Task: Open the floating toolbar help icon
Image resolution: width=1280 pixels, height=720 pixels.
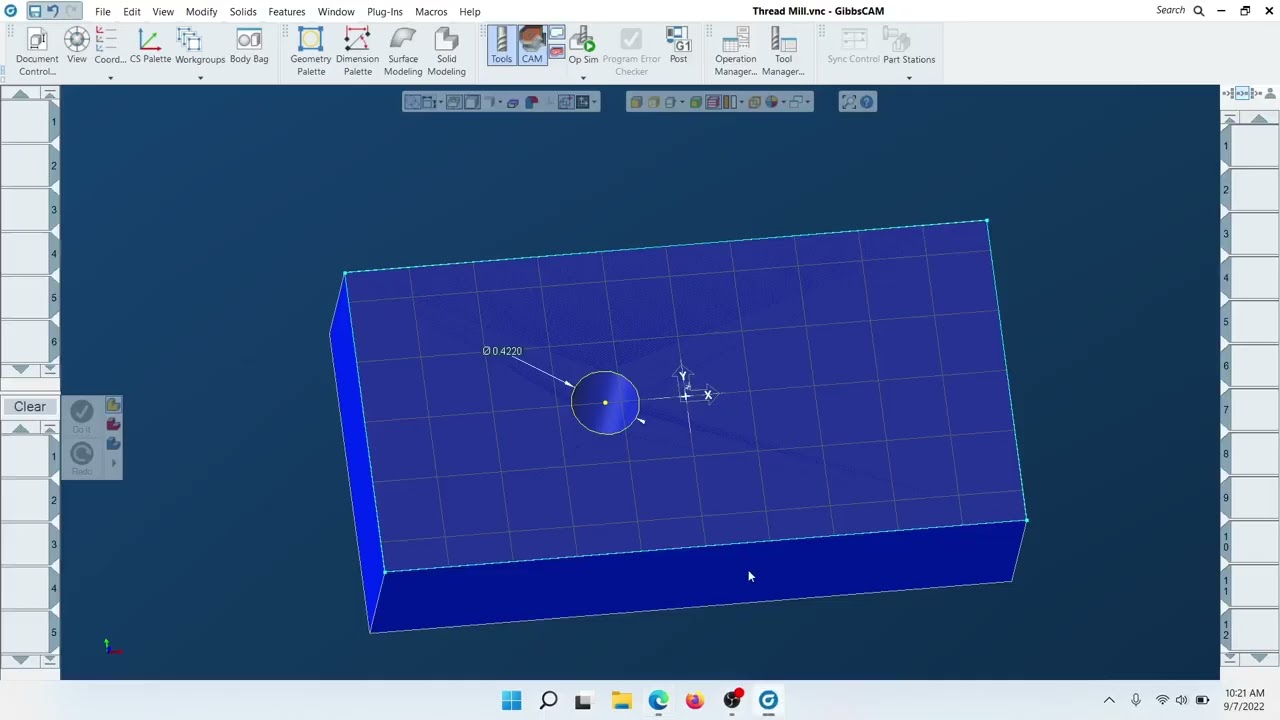Action: 867,102
